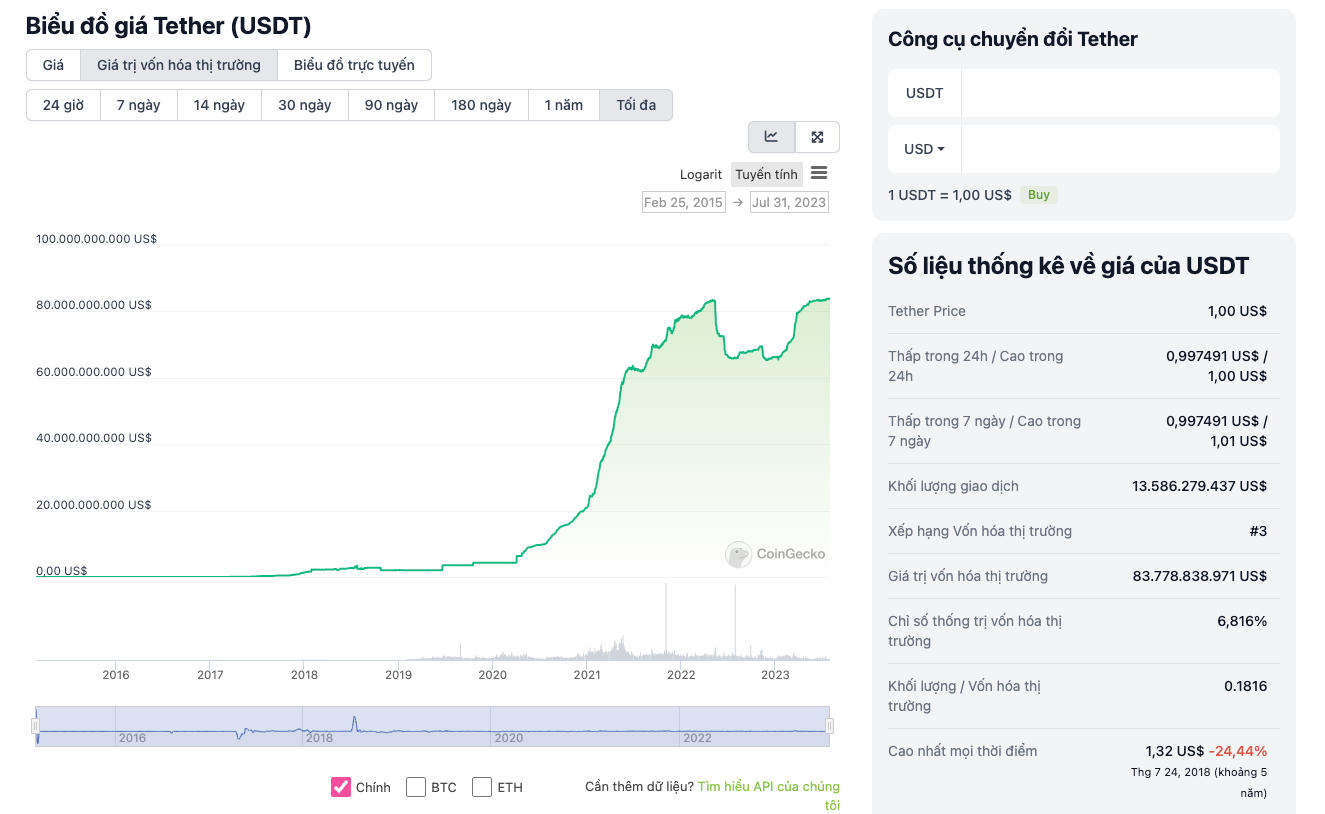Image resolution: width=1325 pixels, height=814 pixels.
Task: Select the Giá tab
Action: [53, 65]
